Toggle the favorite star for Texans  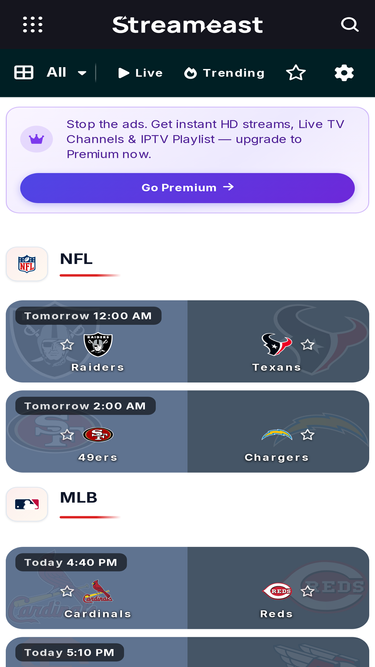pyautogui.click(x=307, y=345)
